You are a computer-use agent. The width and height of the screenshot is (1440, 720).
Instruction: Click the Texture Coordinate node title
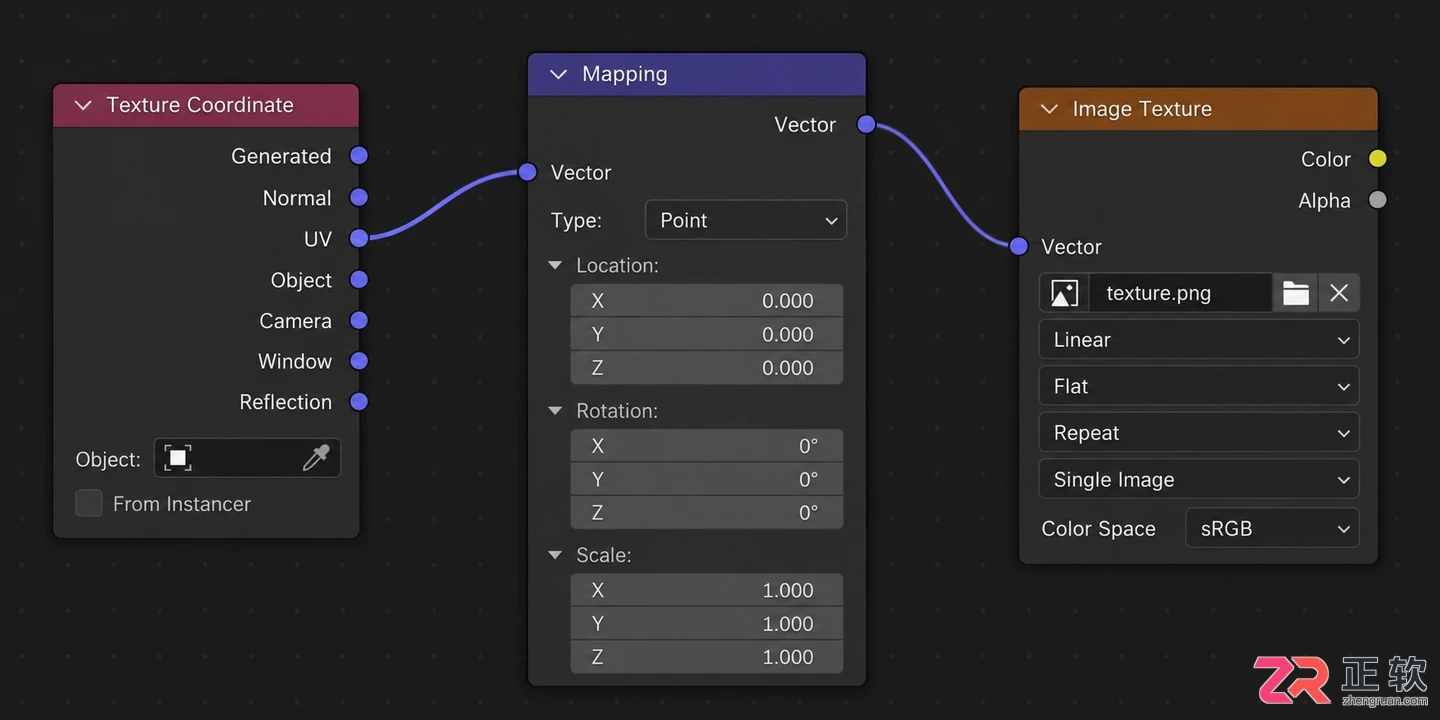click(x=200, y=105)
